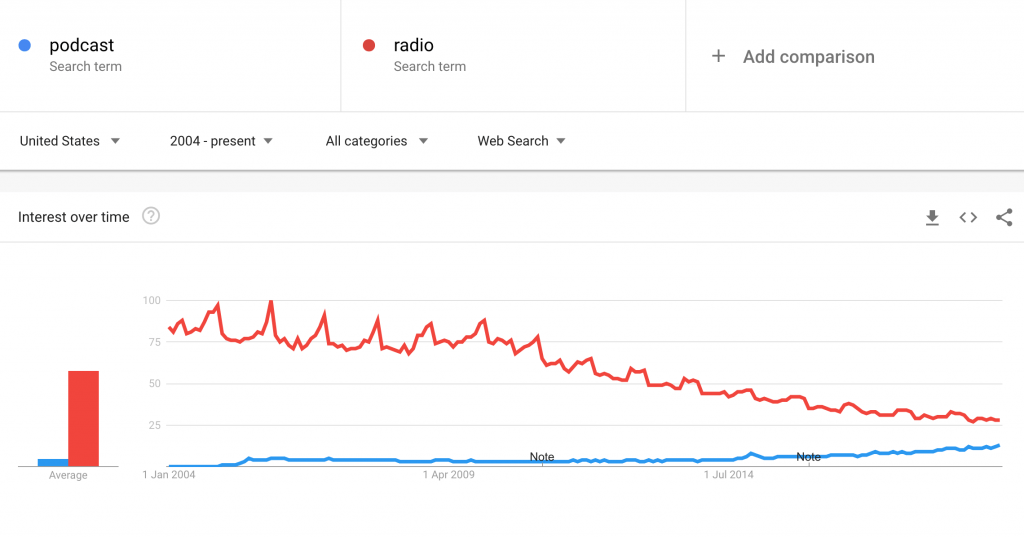Click the red radio color dot

[369, 45]
